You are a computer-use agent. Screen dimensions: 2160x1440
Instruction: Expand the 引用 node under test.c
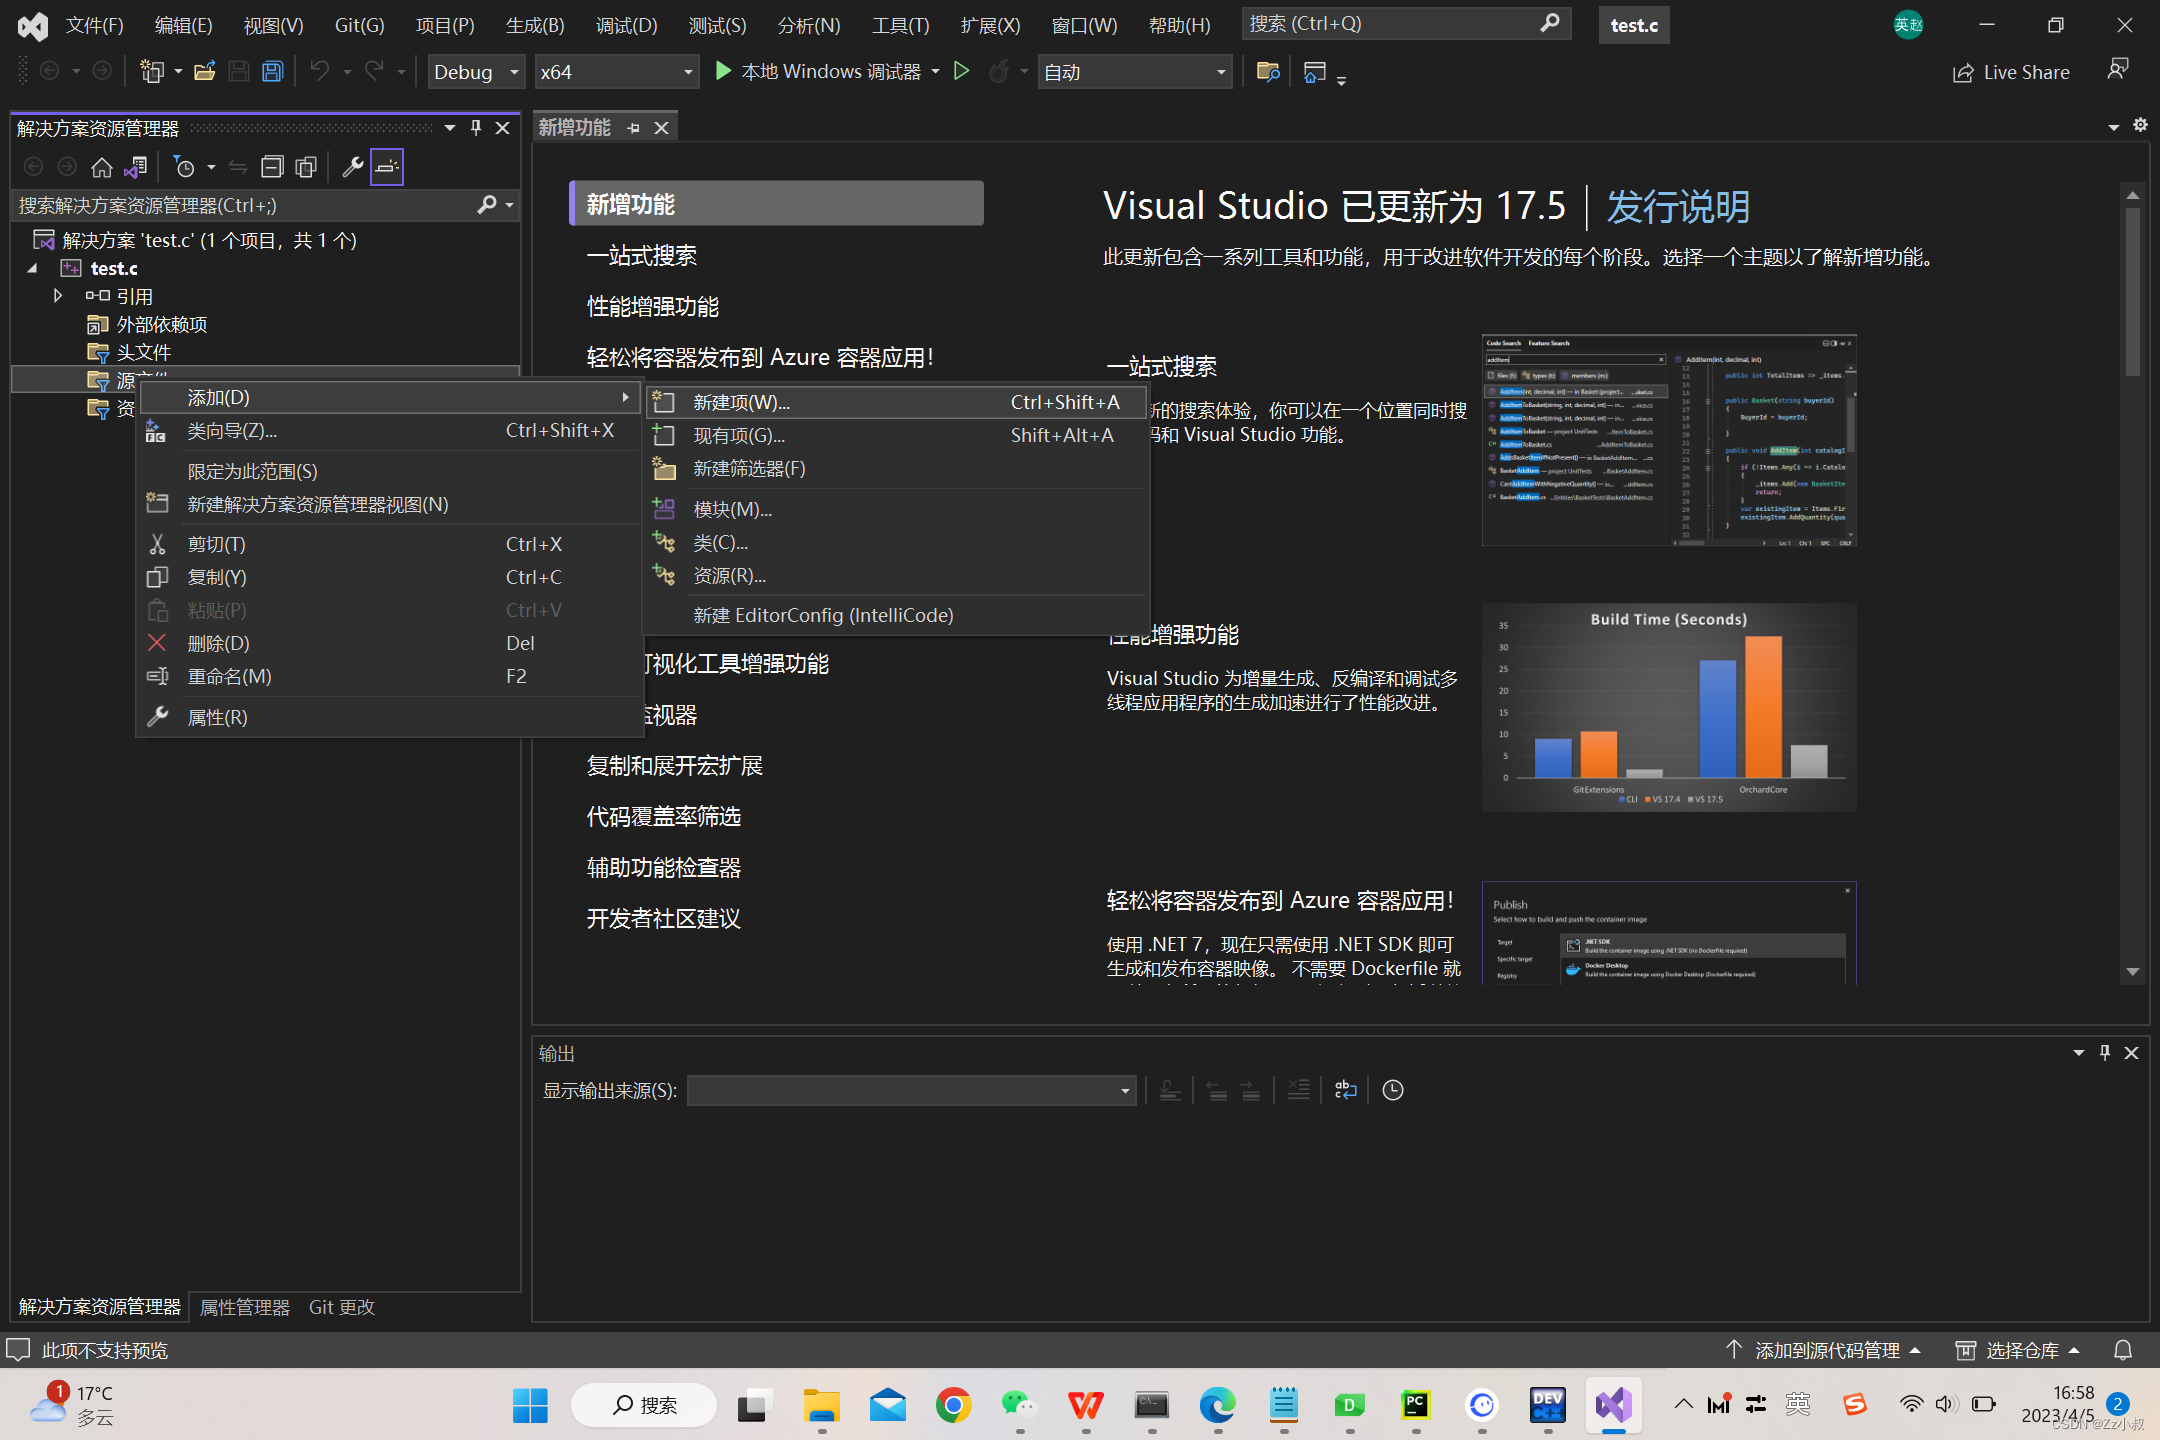(x=57, y=295)
